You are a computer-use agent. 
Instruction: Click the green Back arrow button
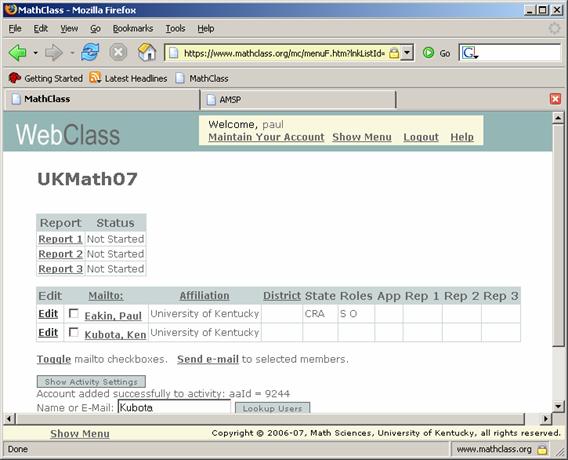(17, 53)
